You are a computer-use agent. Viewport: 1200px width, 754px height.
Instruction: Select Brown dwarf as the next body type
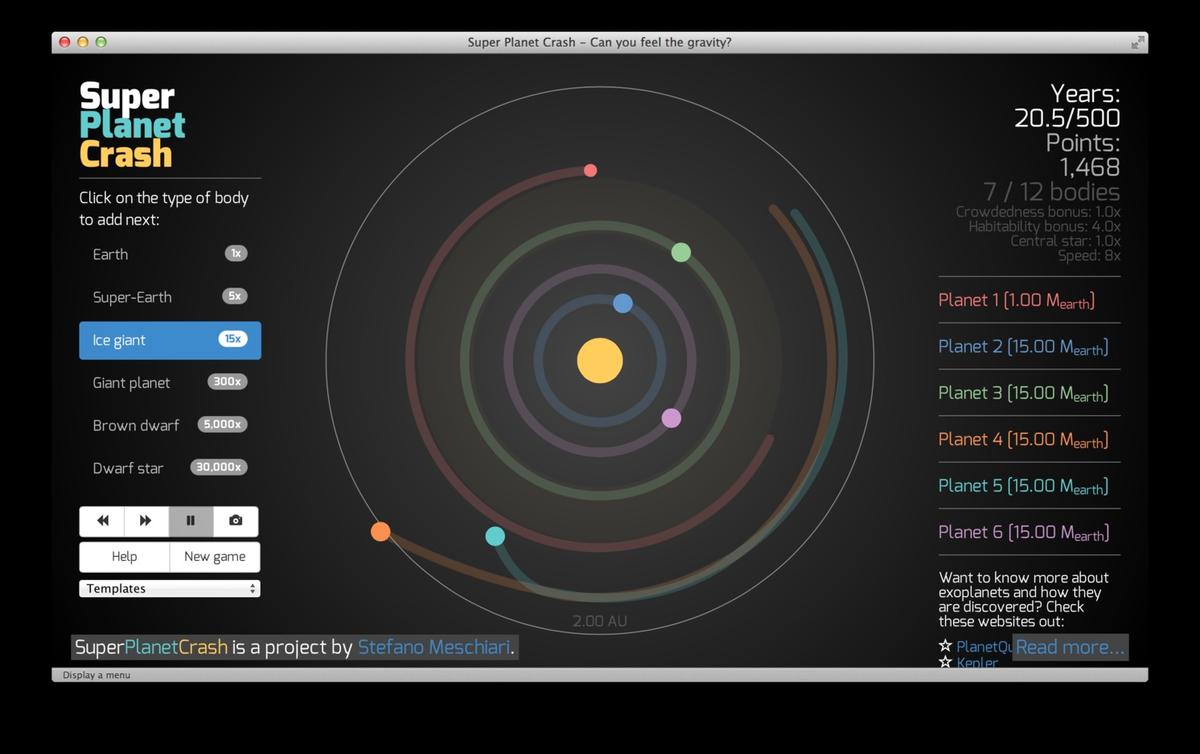[169, 425]
